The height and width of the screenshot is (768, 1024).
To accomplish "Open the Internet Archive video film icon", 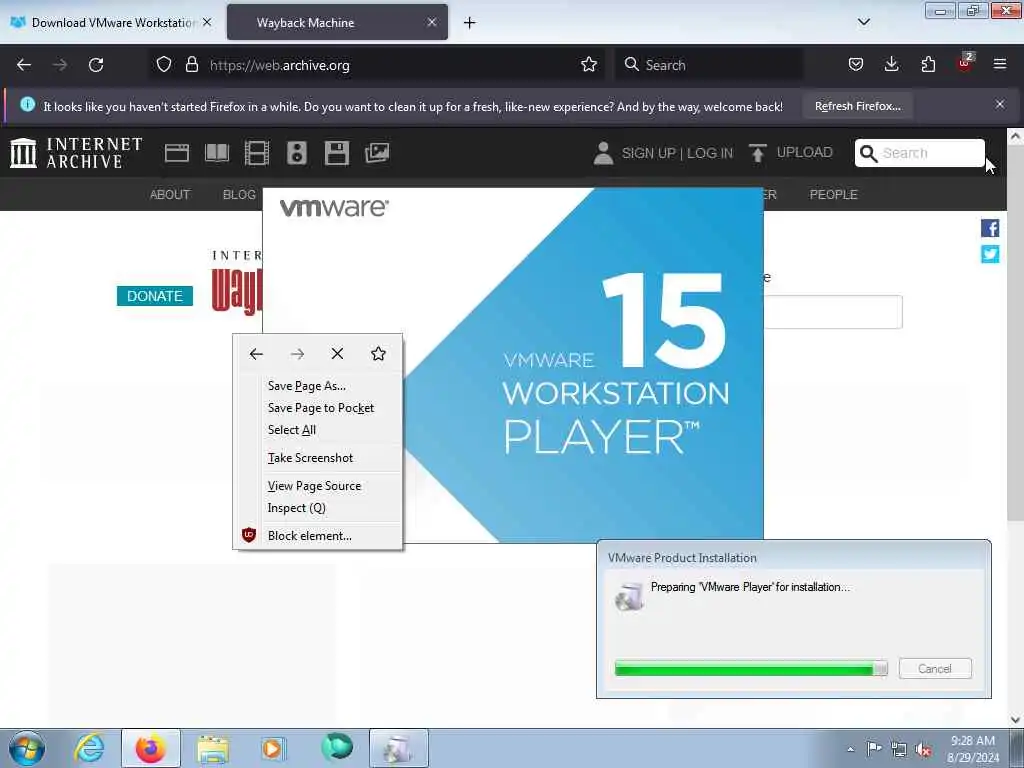I will (257, 153).
